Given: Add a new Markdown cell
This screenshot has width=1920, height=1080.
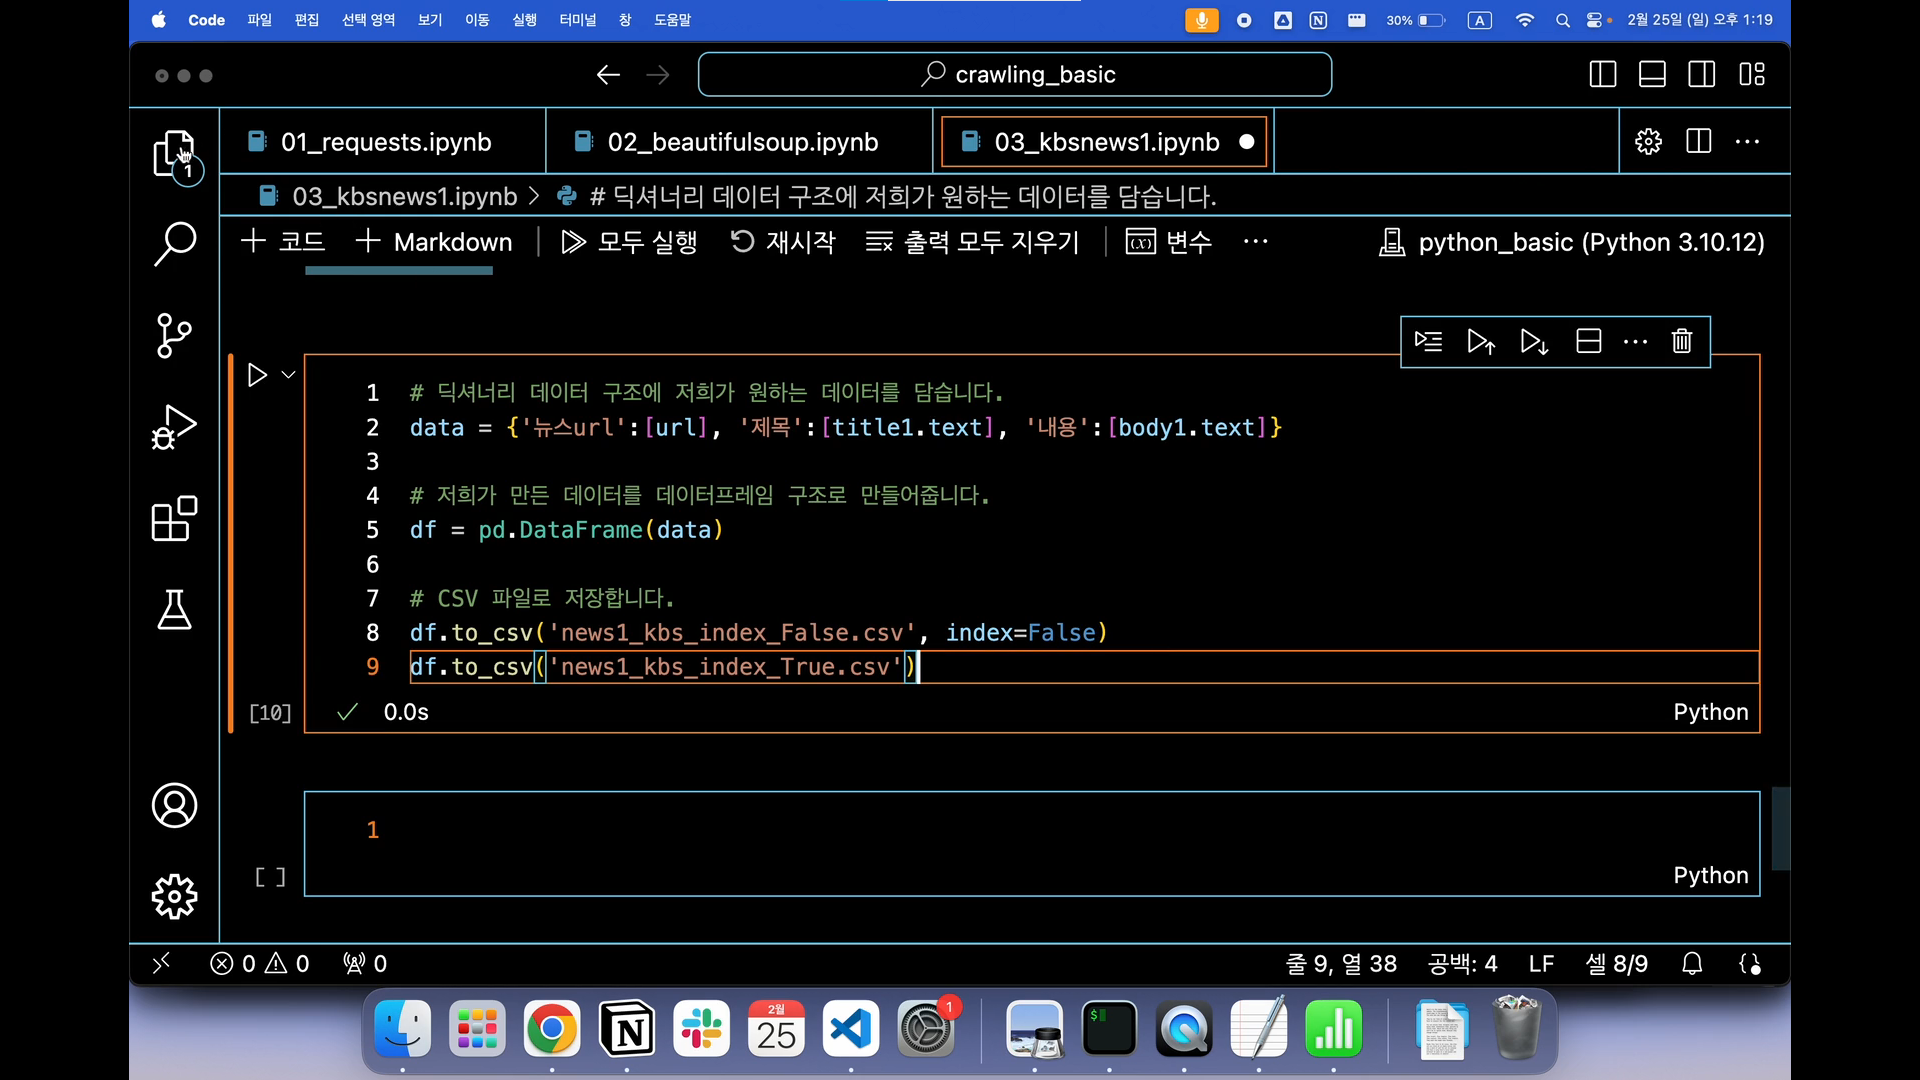Looking at the screenshot, I should (434, 242).
